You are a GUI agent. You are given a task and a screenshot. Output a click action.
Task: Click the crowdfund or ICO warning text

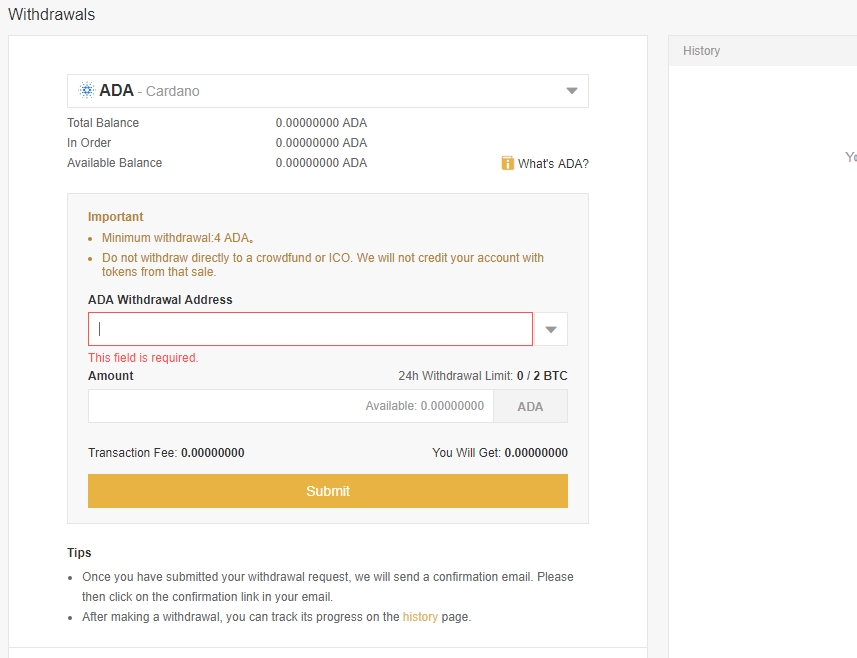coord(322,265)
